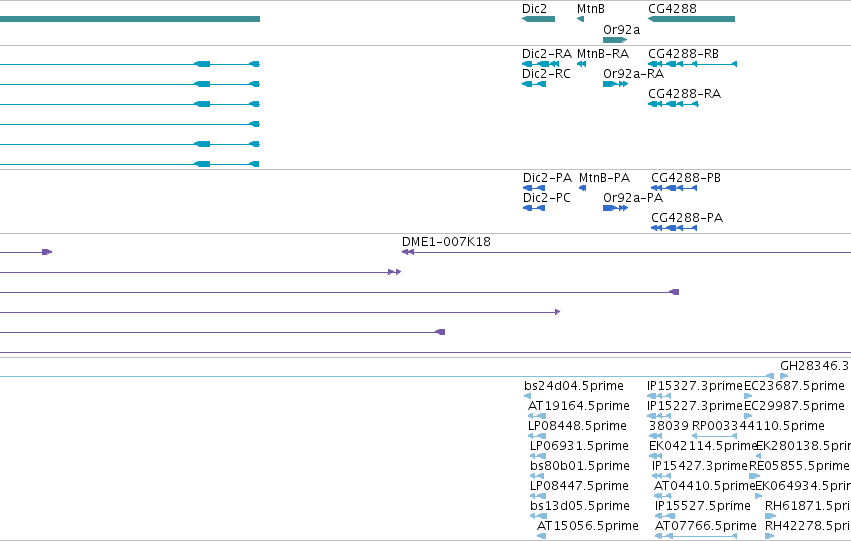
Task: Select the RE05855.5prime EST label
Action: (x=799, y=466)
